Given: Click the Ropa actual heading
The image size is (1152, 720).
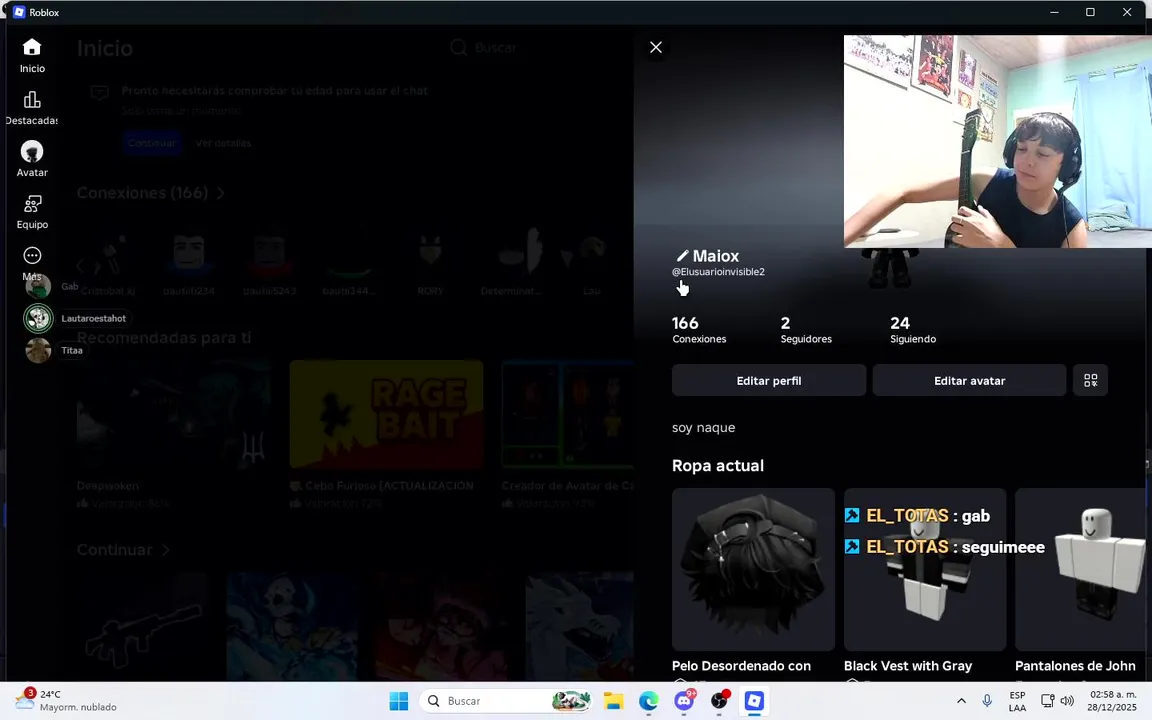Looking at the screenshot, I should point(718,466).
